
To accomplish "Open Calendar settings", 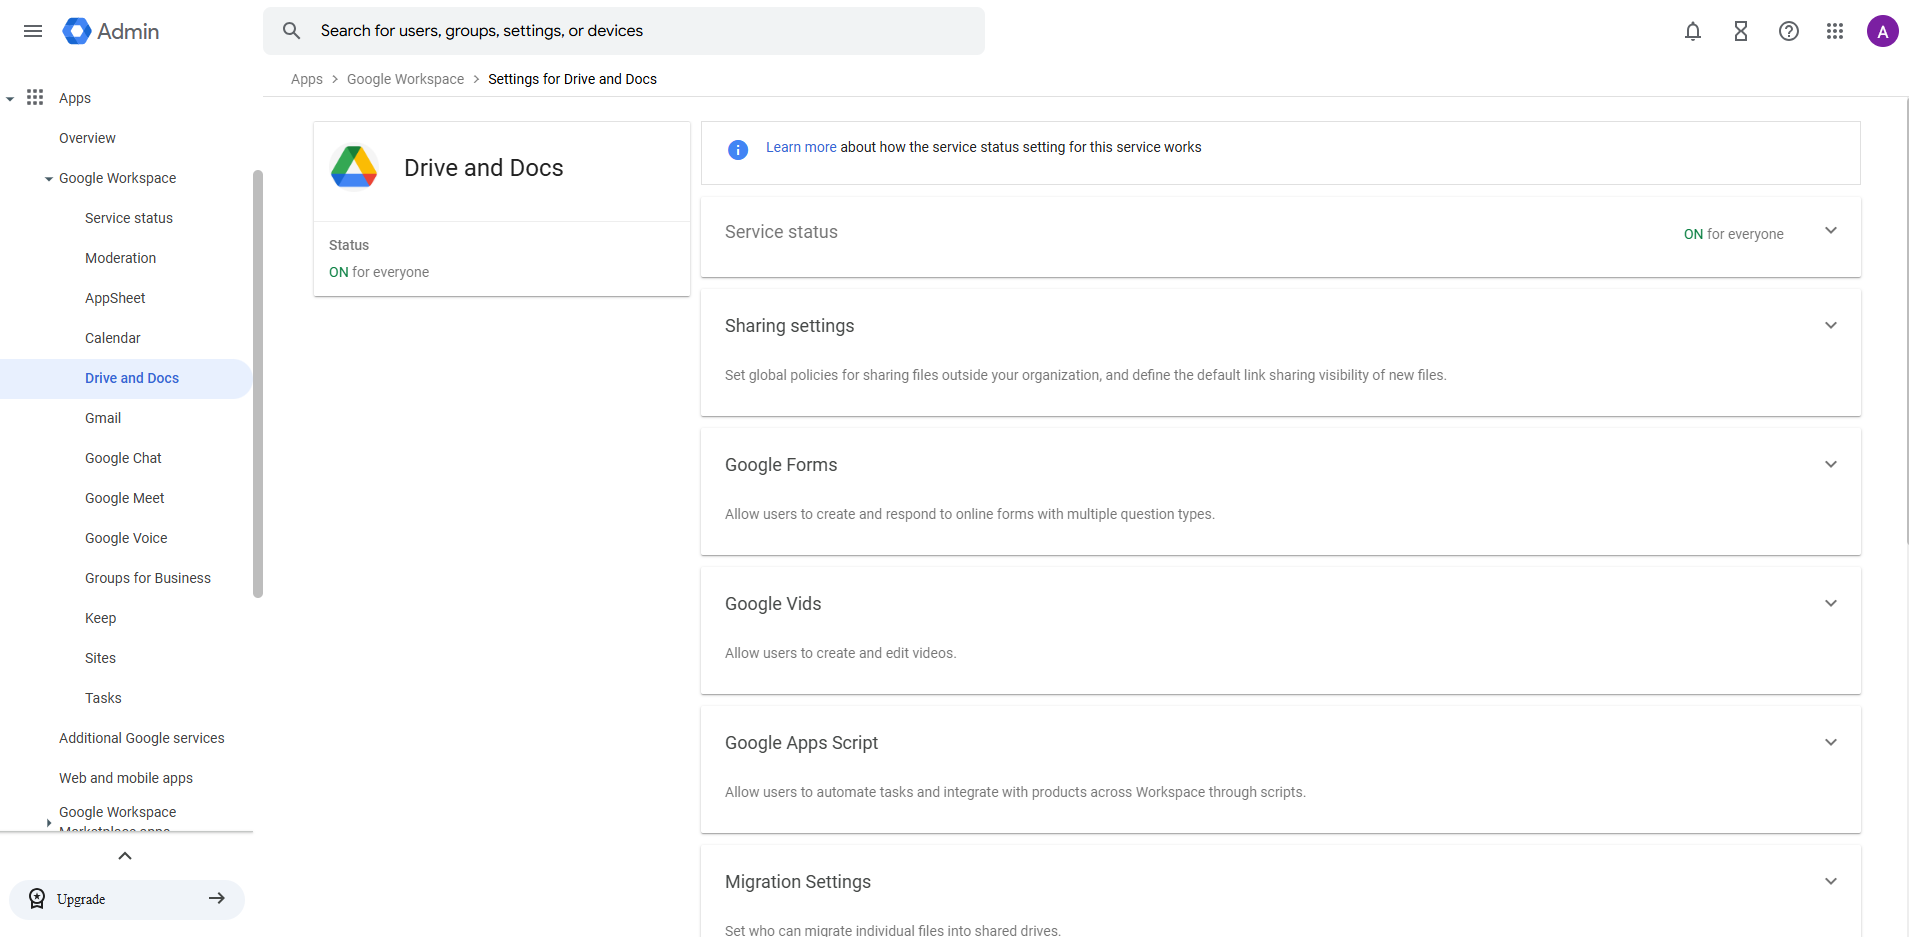I will click(x=112, y=338).
